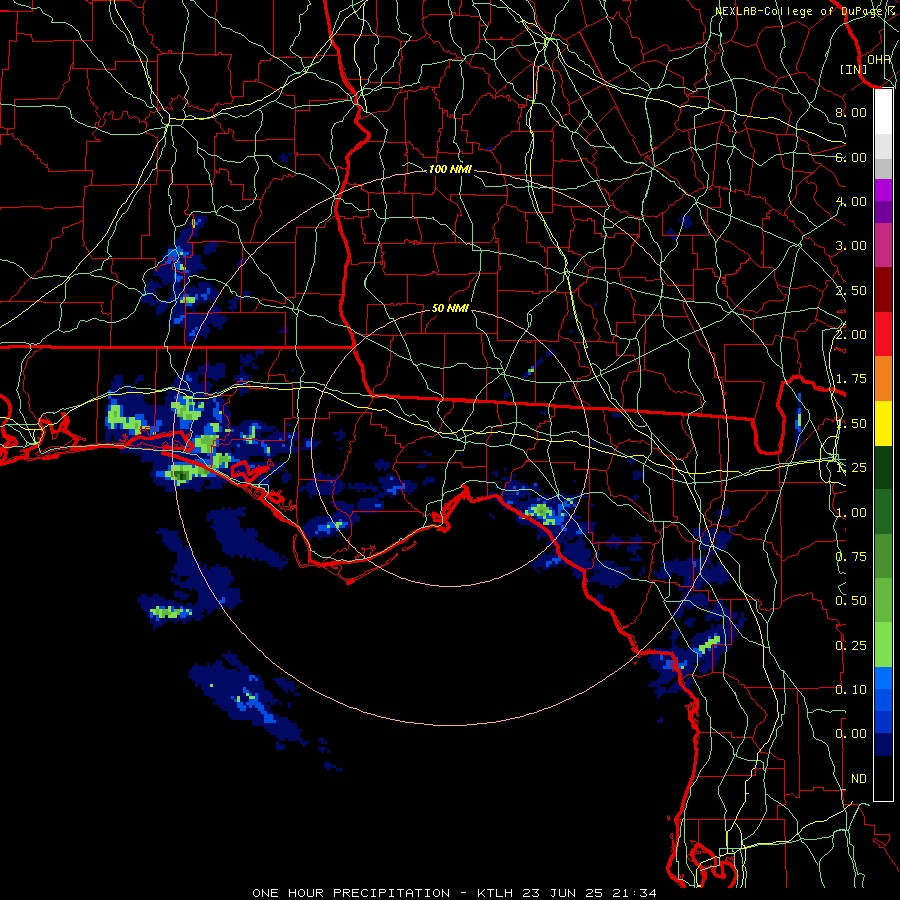The height and width of the screenshot is (900, 900).
Task: Select the yellow swatch beside 1.50
Action: tap(883, 423)
